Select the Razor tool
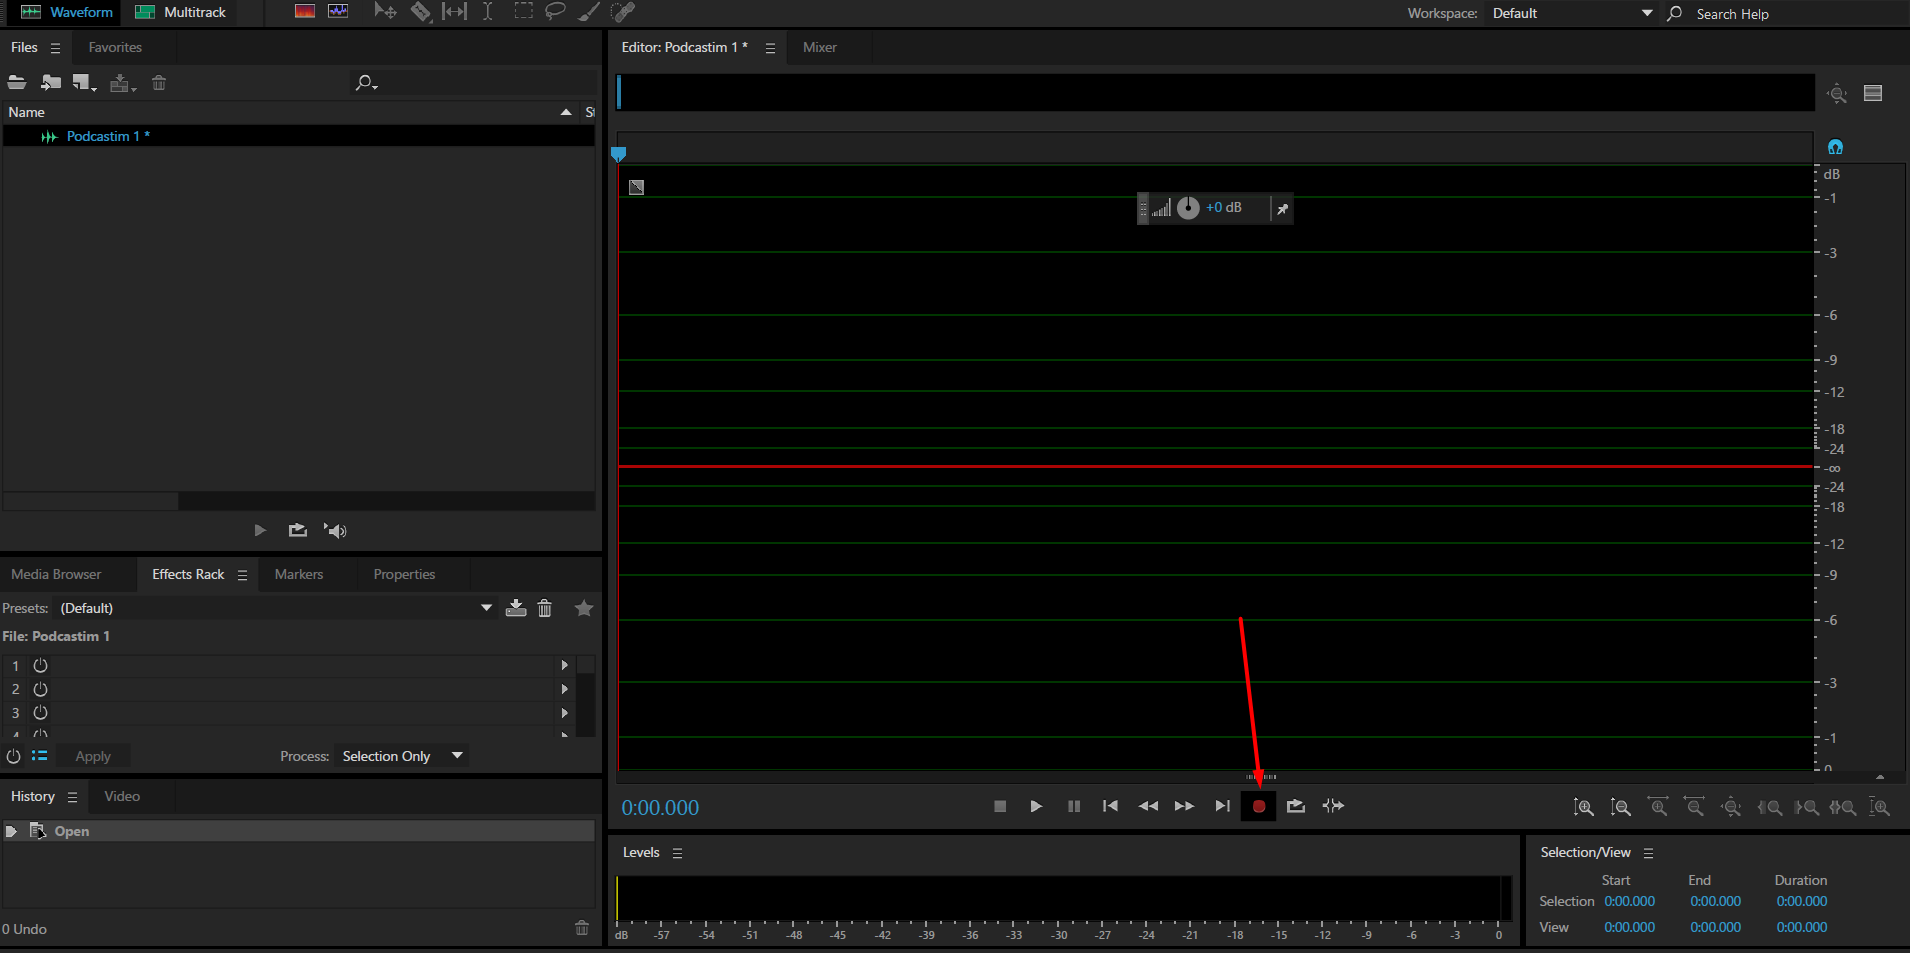 pos(421,12)
